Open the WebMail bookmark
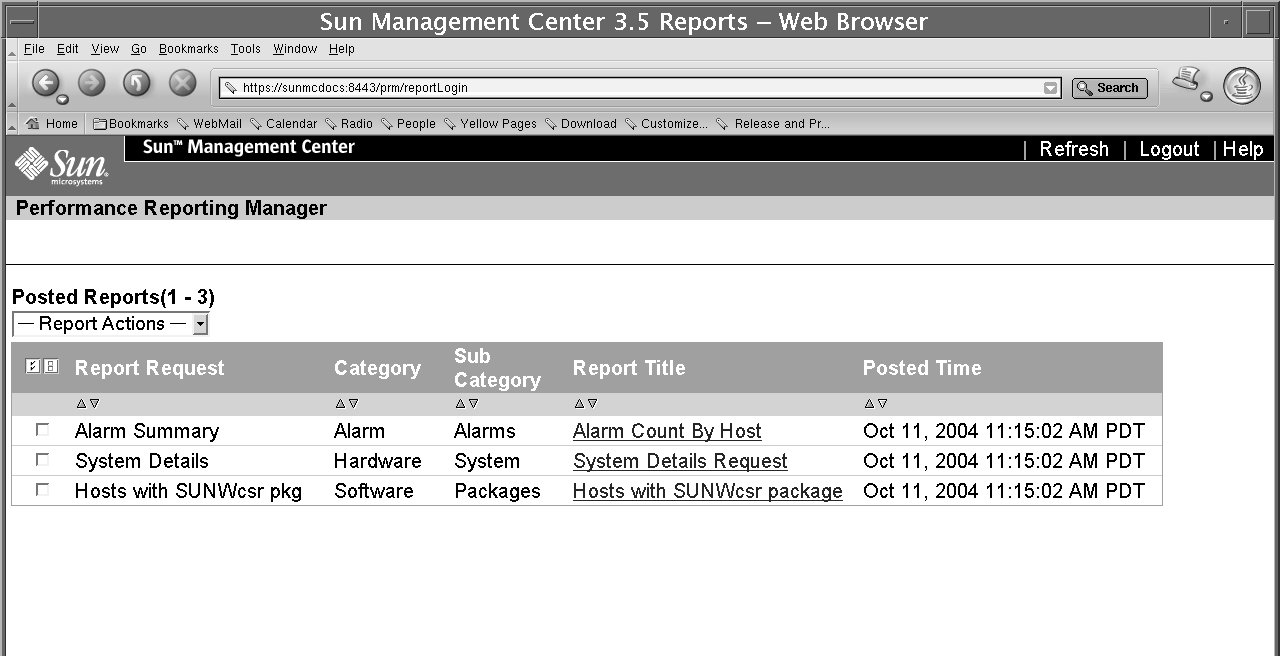This screenshot has height=656, width=1280. pyautogui.click(x=209, y=124)
